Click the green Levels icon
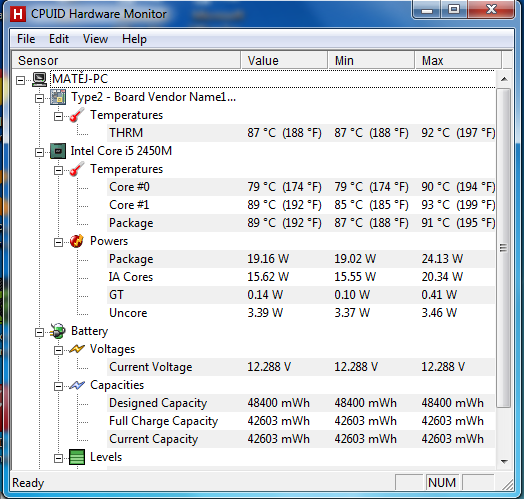 click(77, 457)
